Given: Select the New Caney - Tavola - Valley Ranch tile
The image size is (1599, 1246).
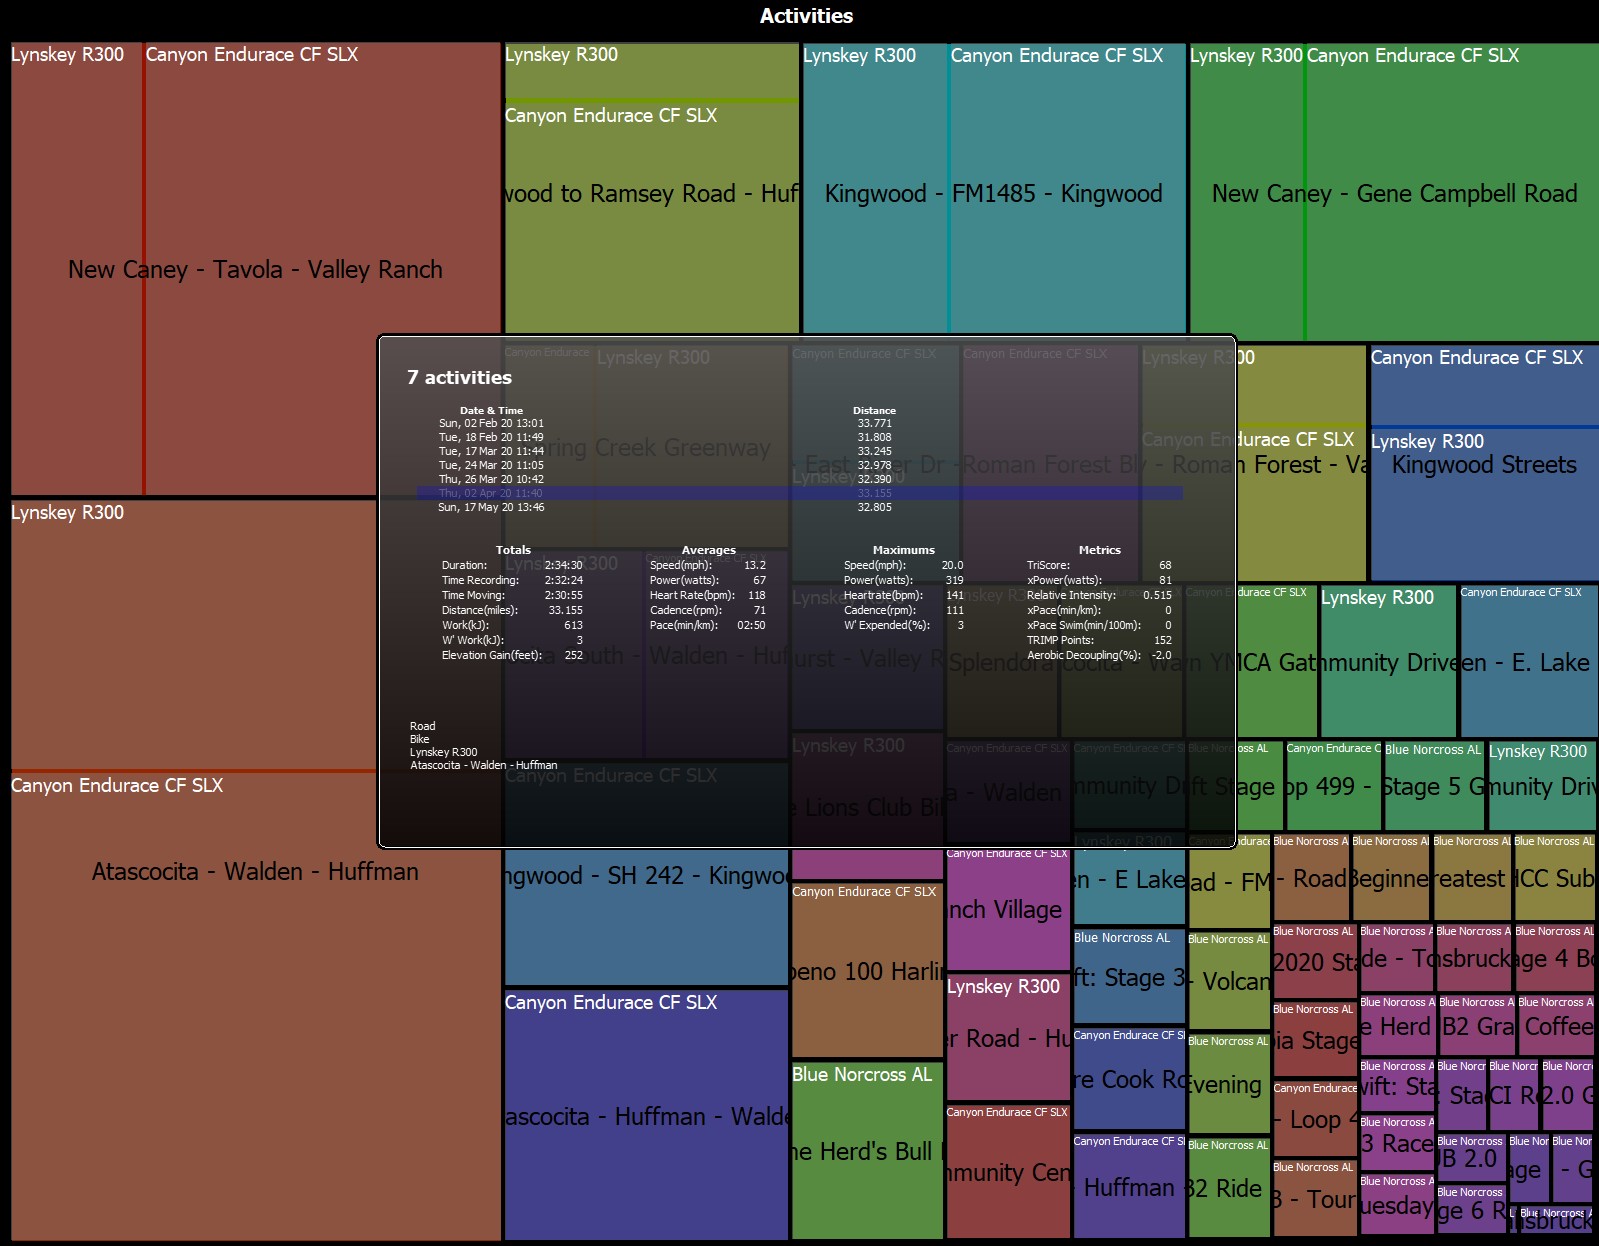Looking at the screenshot, I should (255, 270).
